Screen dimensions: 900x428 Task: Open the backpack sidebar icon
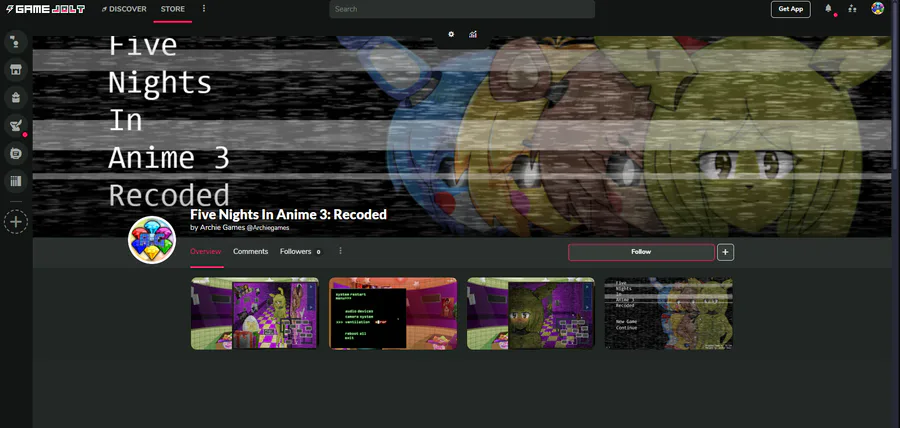(16, 98)
